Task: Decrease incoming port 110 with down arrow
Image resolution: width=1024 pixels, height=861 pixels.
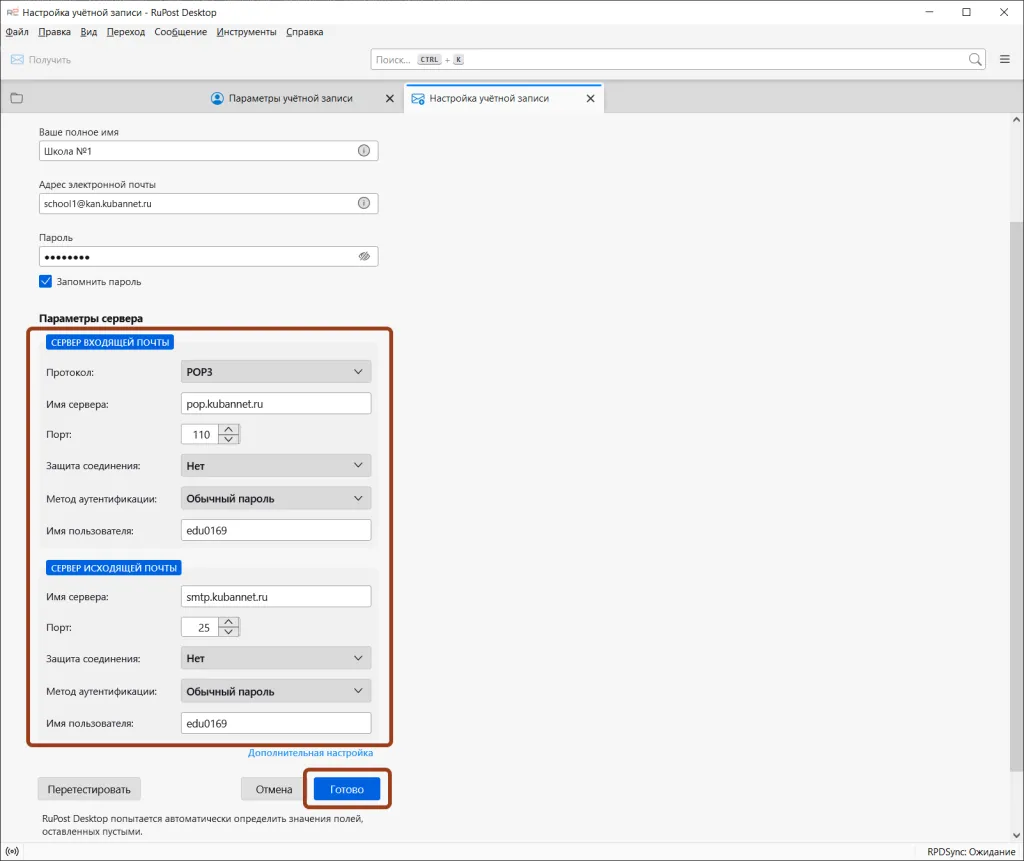Action: pos(229,439)
